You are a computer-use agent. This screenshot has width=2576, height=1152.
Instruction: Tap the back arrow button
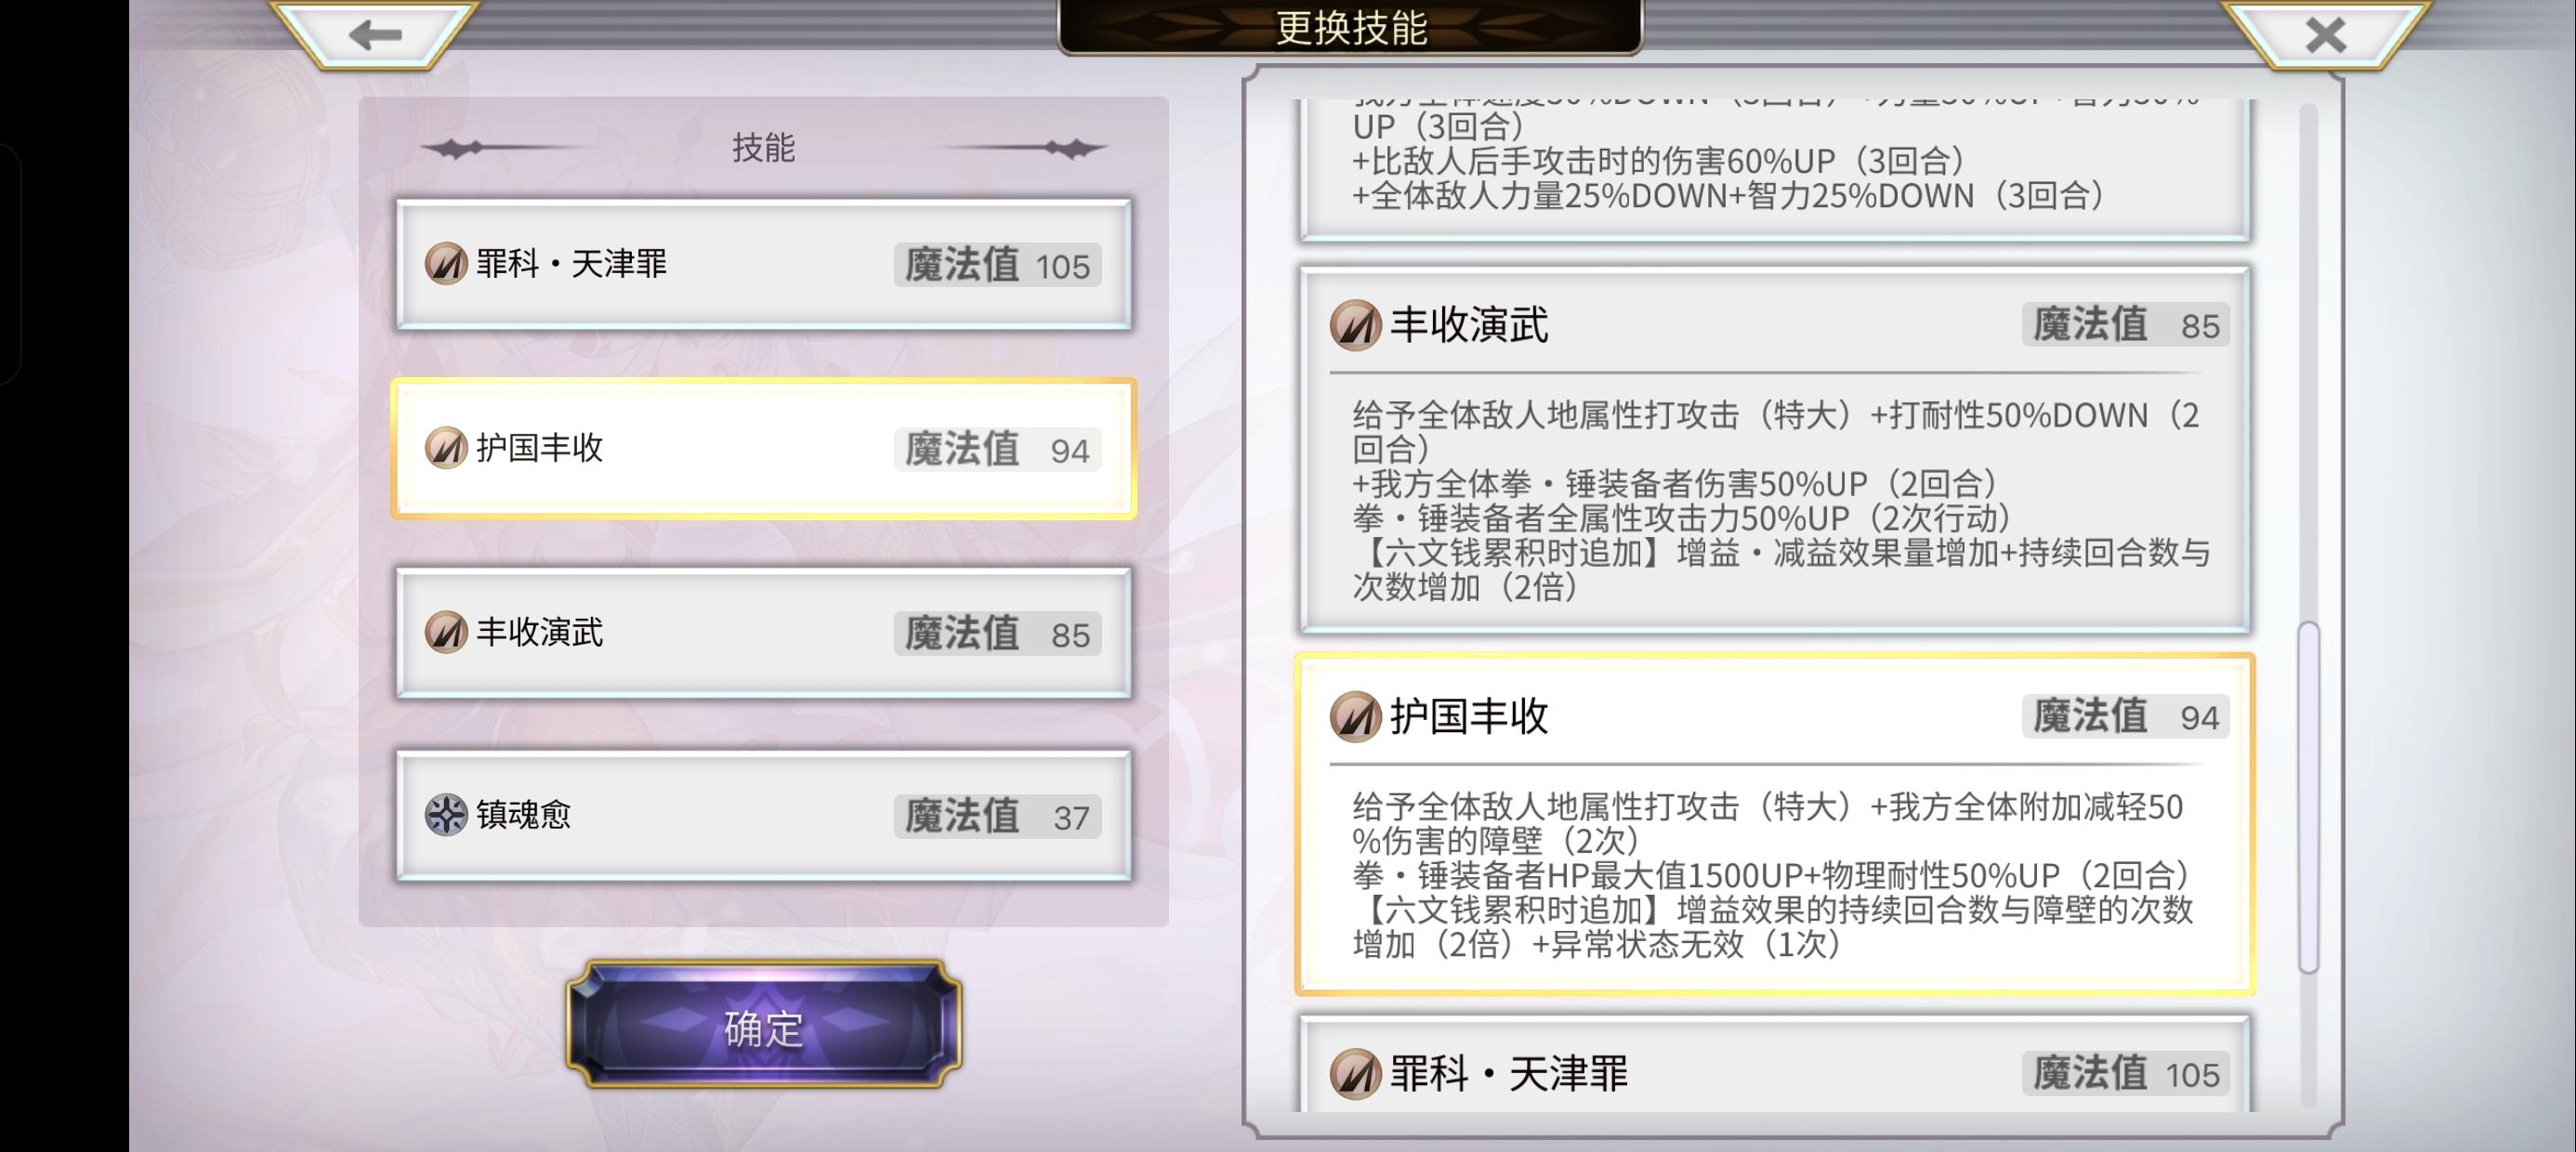click(x=376, y=35)
